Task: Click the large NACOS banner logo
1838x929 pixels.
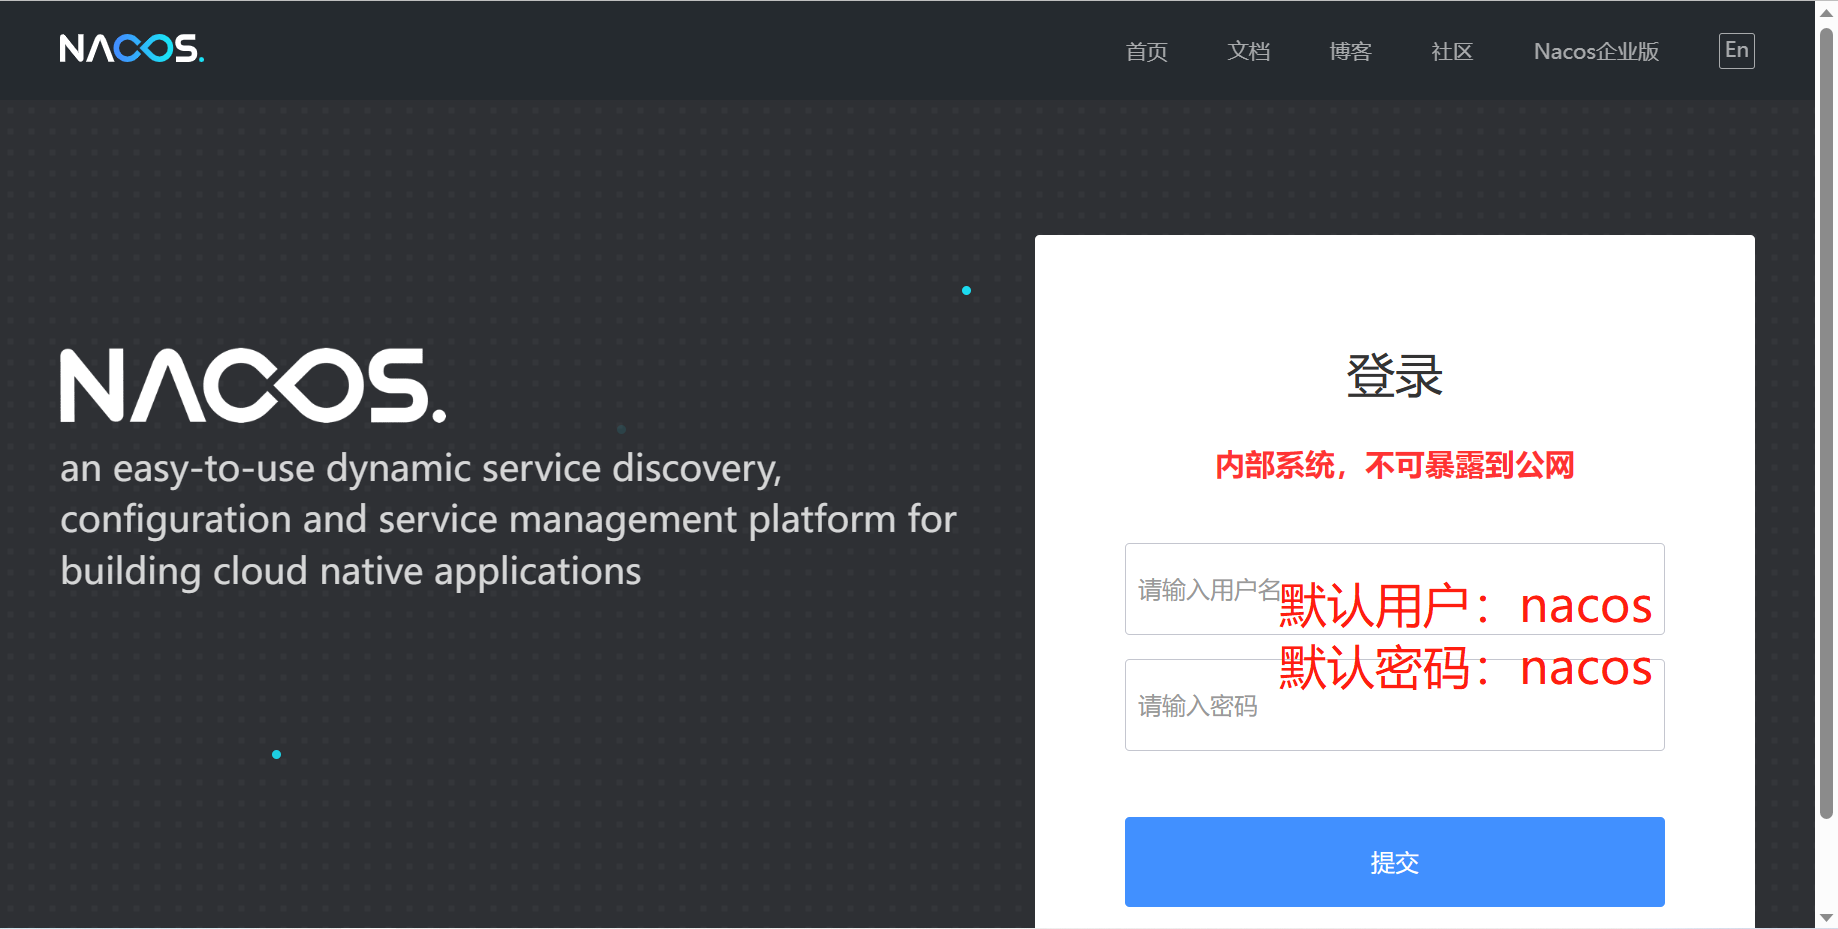Action: coord(253,385)
